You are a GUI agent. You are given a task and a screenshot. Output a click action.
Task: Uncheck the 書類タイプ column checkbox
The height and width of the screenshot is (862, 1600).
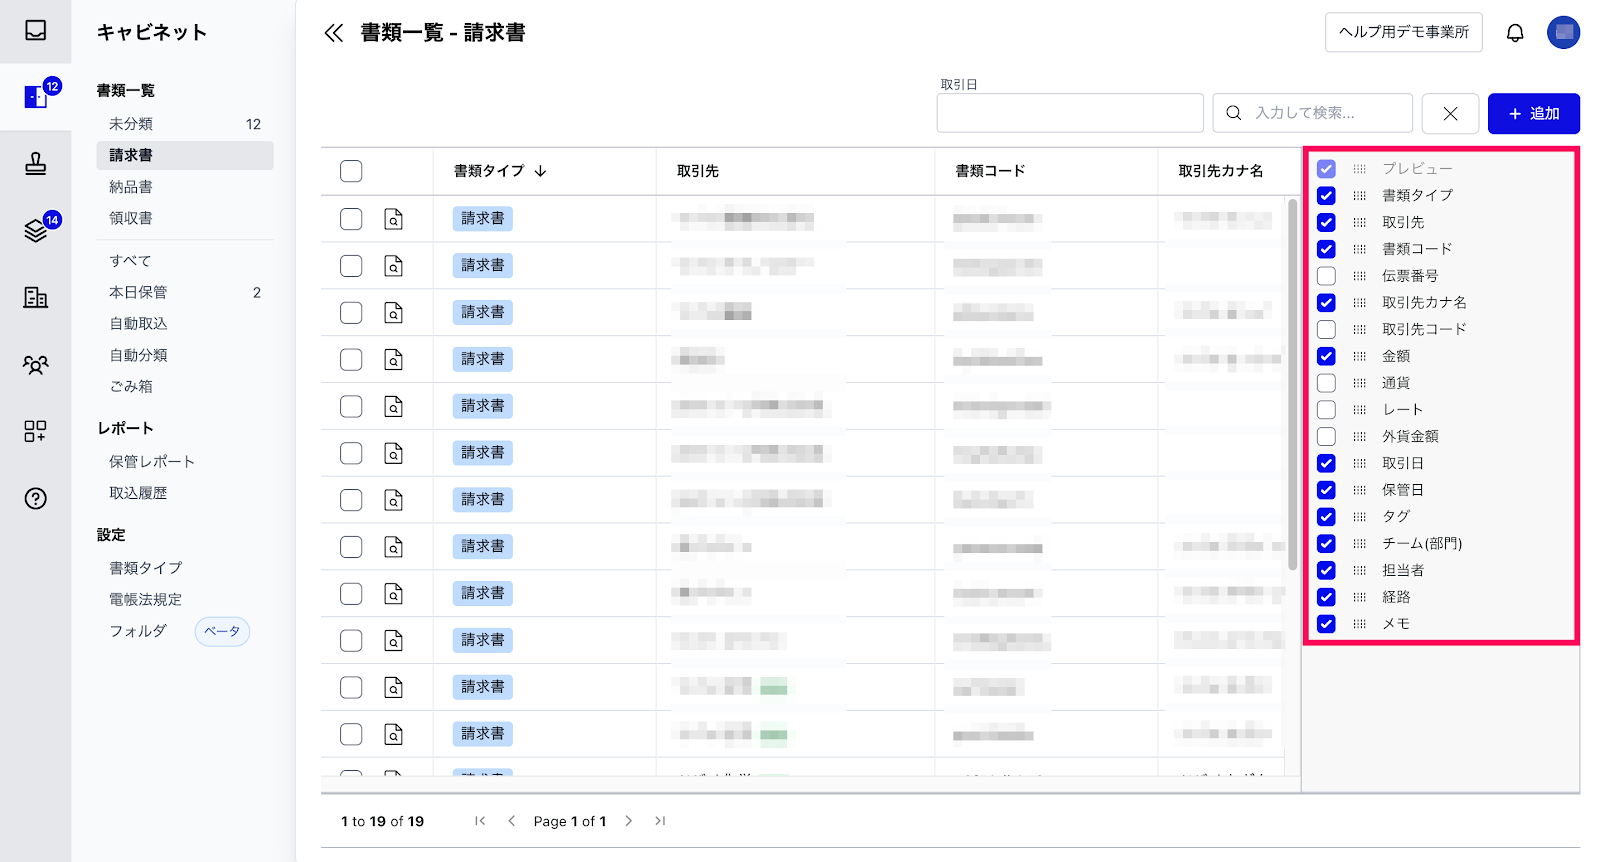coord(1326,196)
